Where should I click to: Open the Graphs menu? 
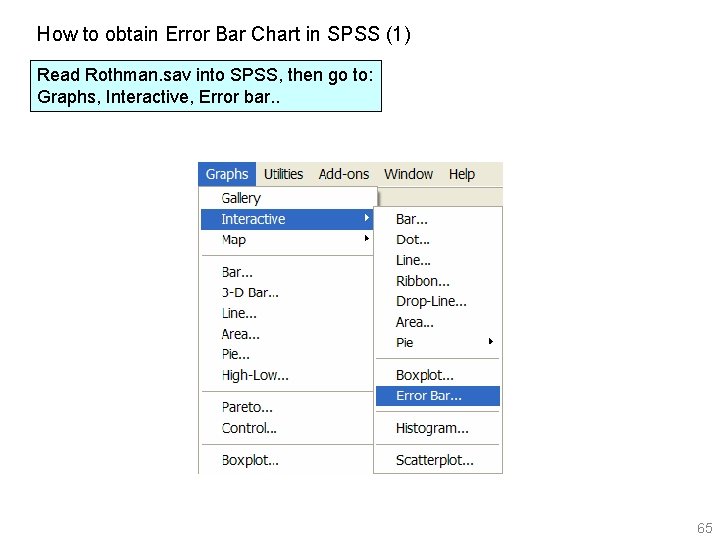[x=227, y=174]
